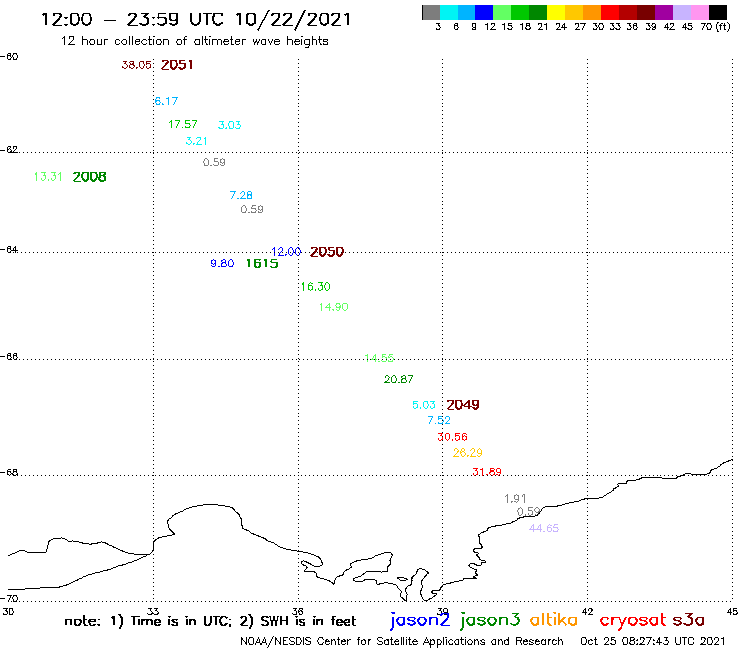Select the wave height 14.90
This screenshot has width=740, height=650.
[x=334, y=307]
